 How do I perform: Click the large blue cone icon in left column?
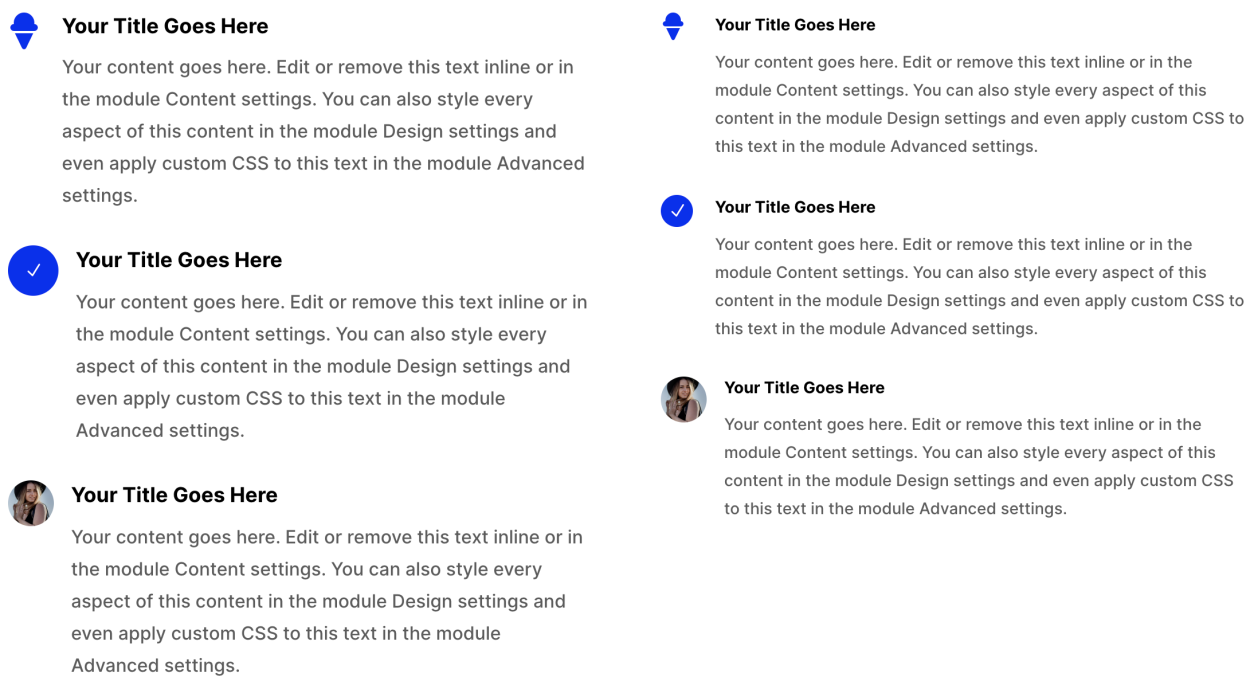[24, 31]
